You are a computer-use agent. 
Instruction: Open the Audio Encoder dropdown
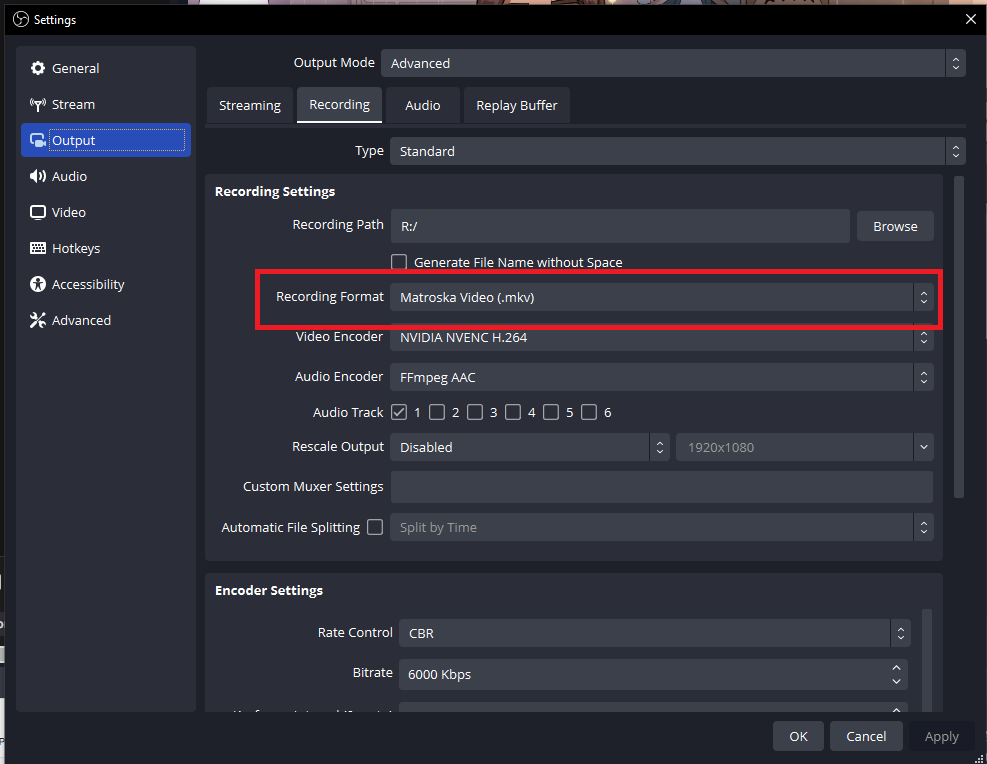(x=662, y=377)
